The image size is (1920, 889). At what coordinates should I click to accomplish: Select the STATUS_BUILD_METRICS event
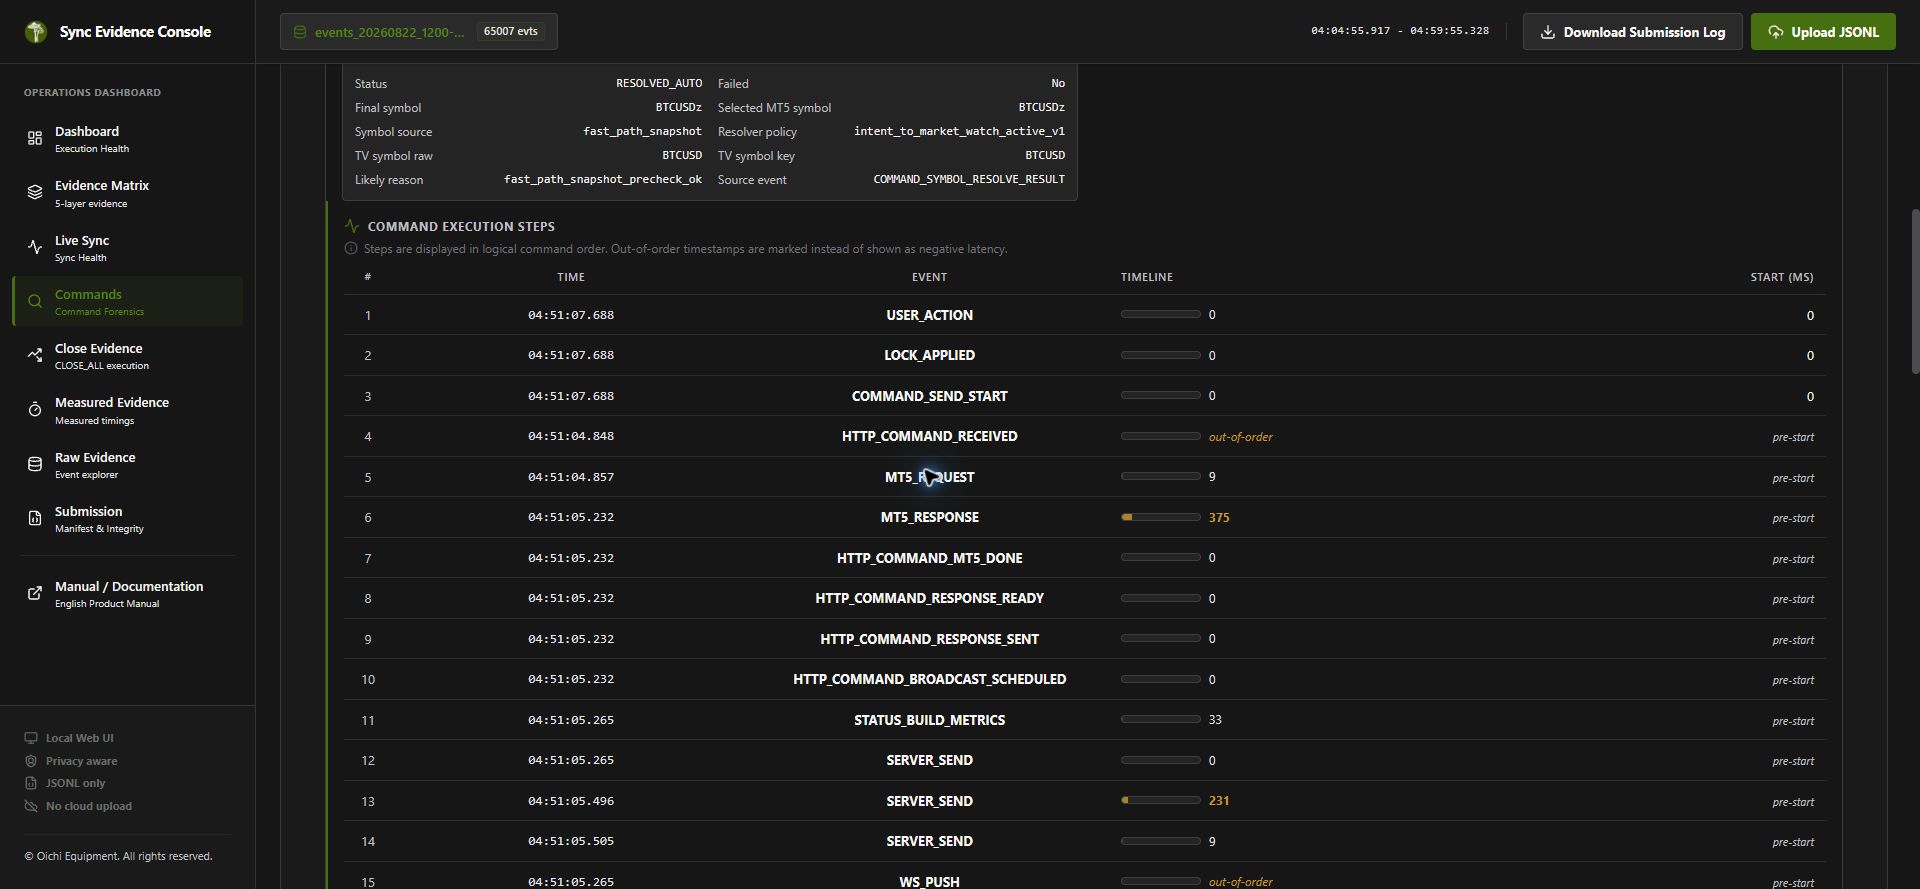point(929,720)
